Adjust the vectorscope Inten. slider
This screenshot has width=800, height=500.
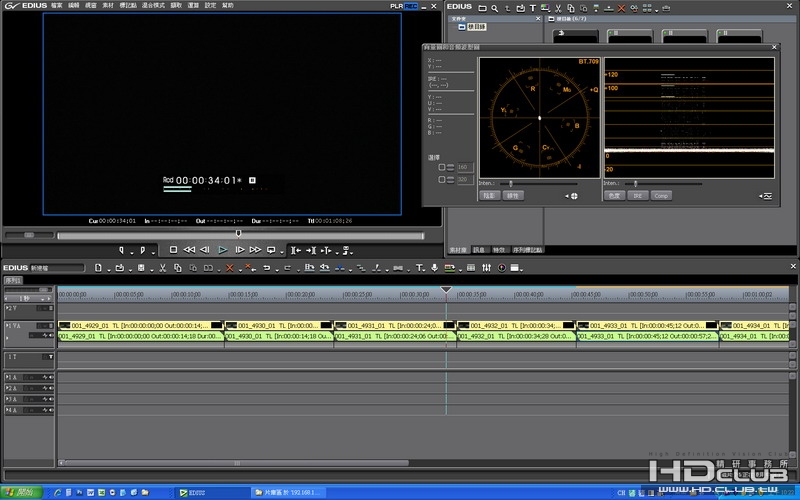511,184
